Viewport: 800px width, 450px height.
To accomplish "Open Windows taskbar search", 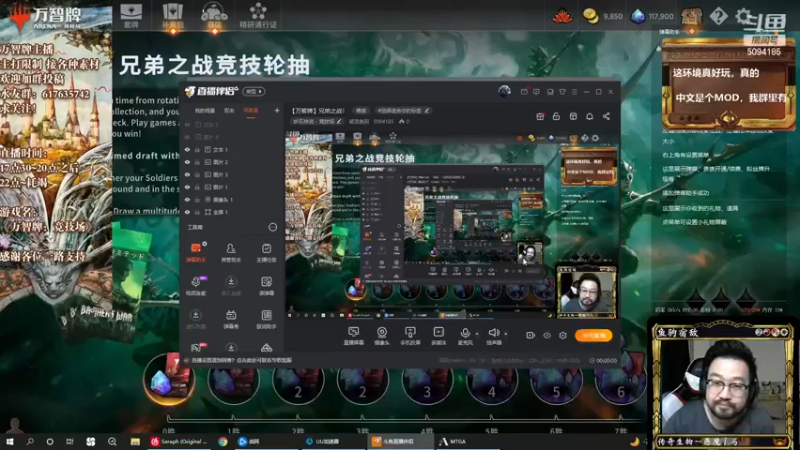I will coord(30,441).
